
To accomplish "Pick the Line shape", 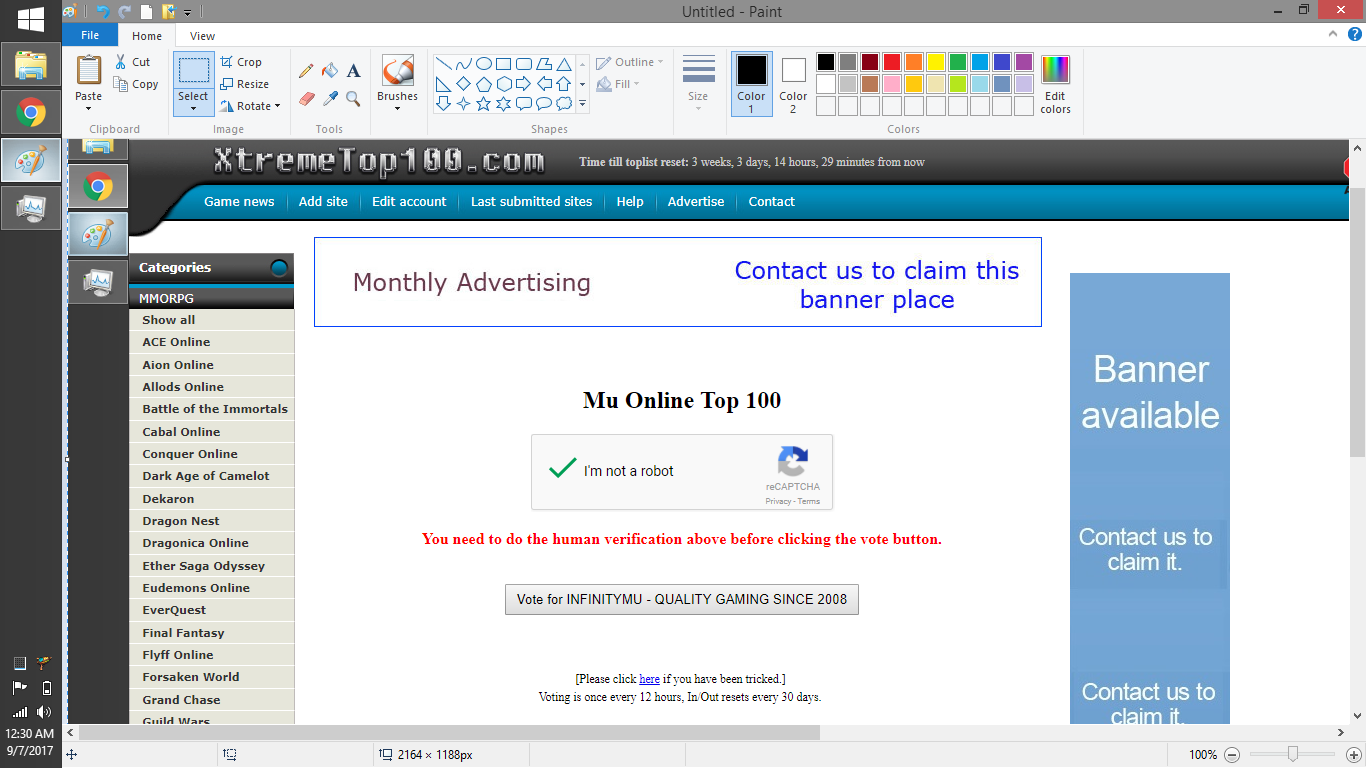I will tap(443, 63).
